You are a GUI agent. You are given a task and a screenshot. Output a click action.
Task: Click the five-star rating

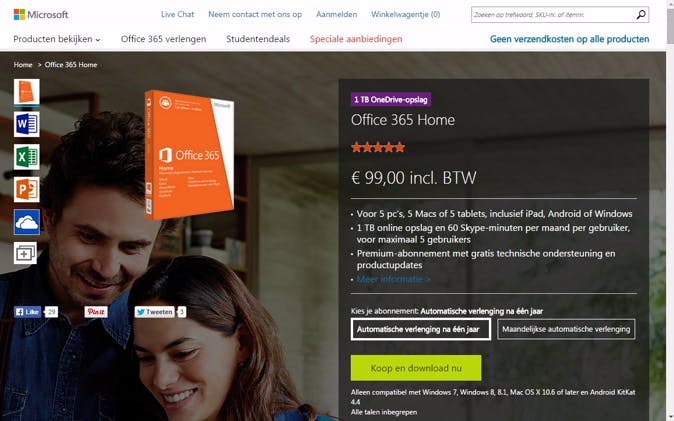(x=378, y=148)
